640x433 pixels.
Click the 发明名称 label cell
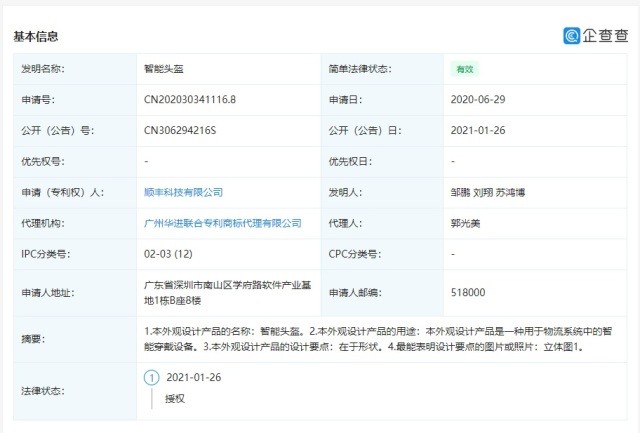coord(75,69)
